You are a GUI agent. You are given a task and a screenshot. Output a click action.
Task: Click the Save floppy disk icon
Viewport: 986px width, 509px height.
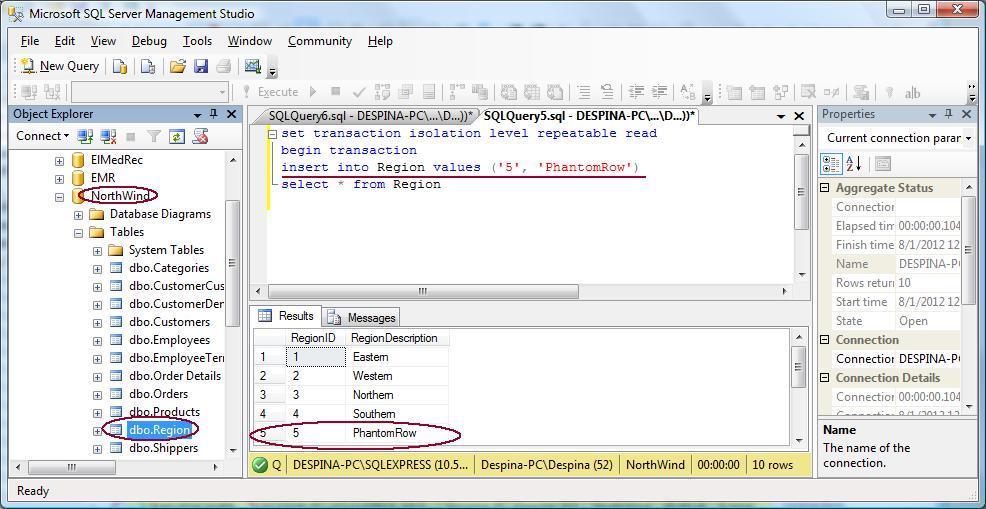point(201,66)
